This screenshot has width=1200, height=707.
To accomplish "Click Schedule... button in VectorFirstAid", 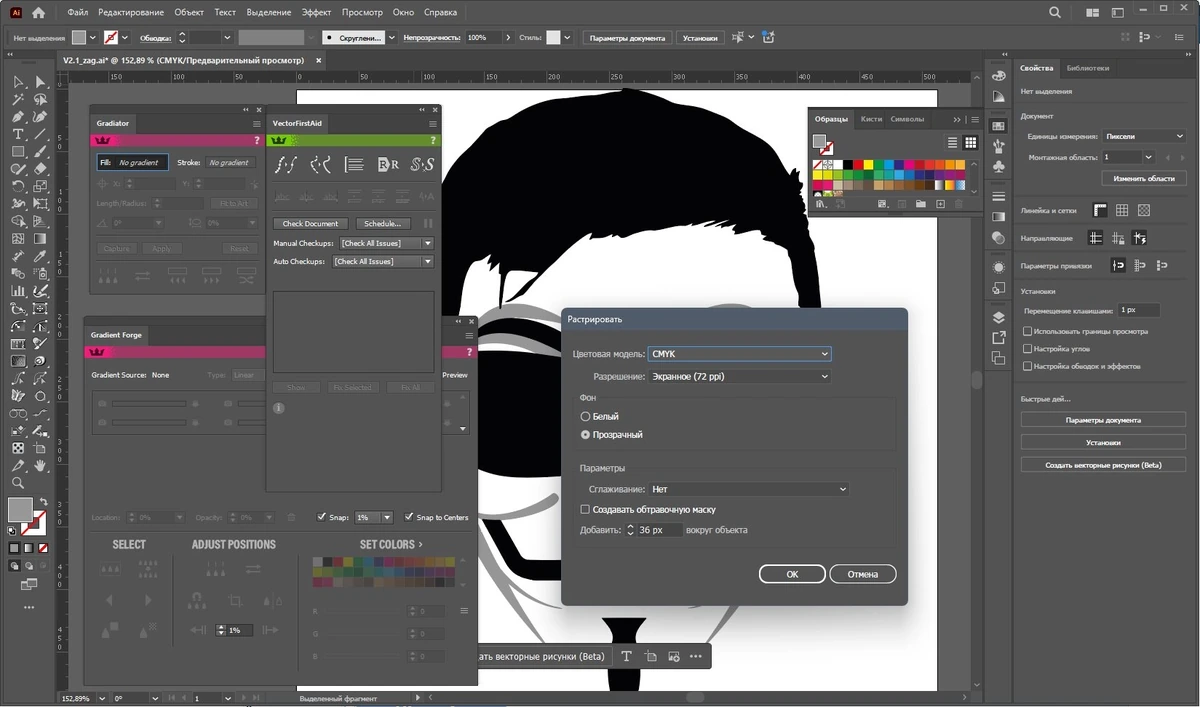I will 383,224.
